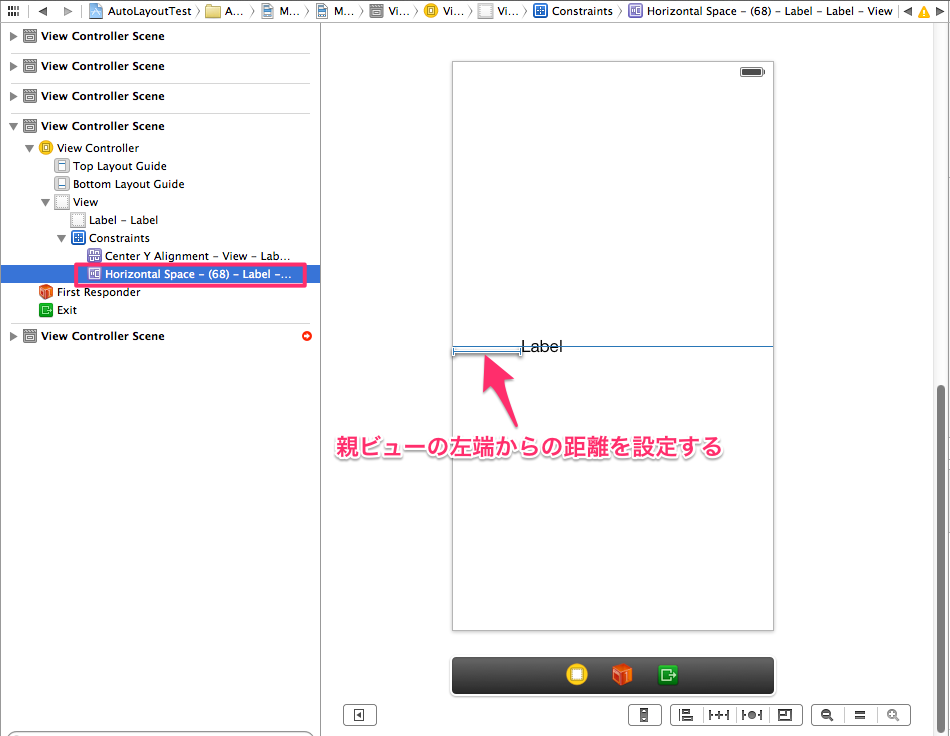
Task: Click the zoom-in magnifier icon
Action: click(x=894, y=714)
